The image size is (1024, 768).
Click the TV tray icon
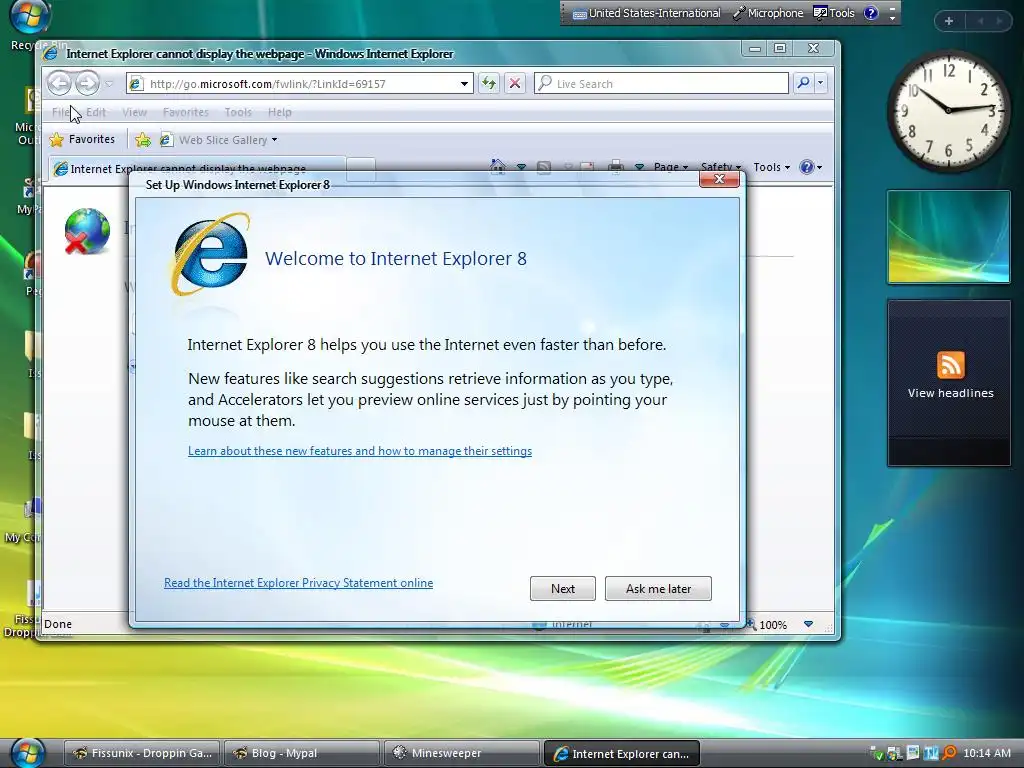[931, 753]
